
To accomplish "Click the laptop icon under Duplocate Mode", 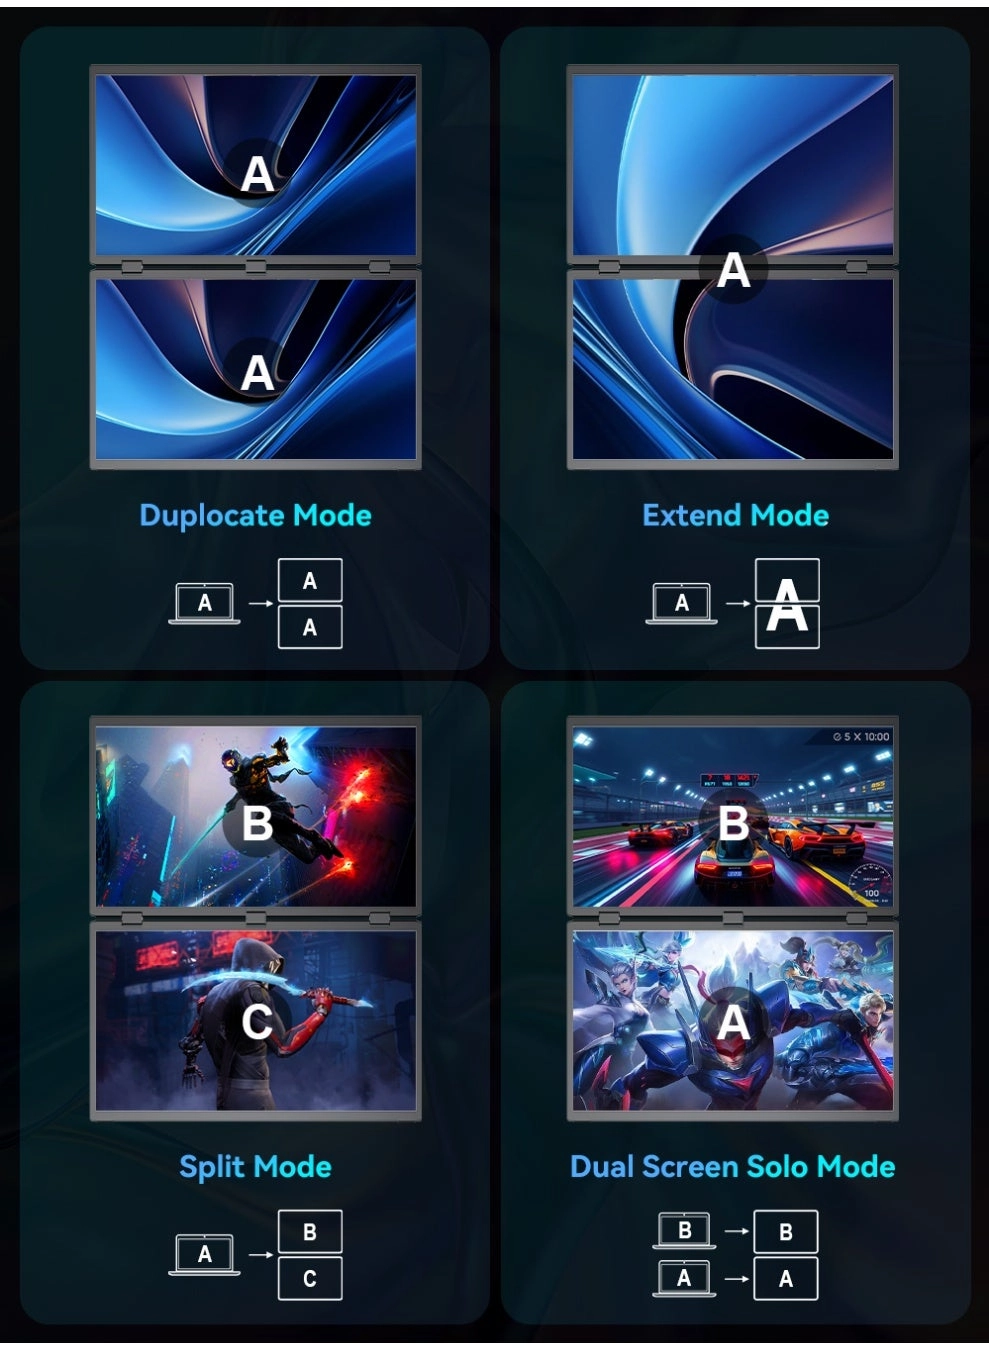I will click(x=205, y=603).
